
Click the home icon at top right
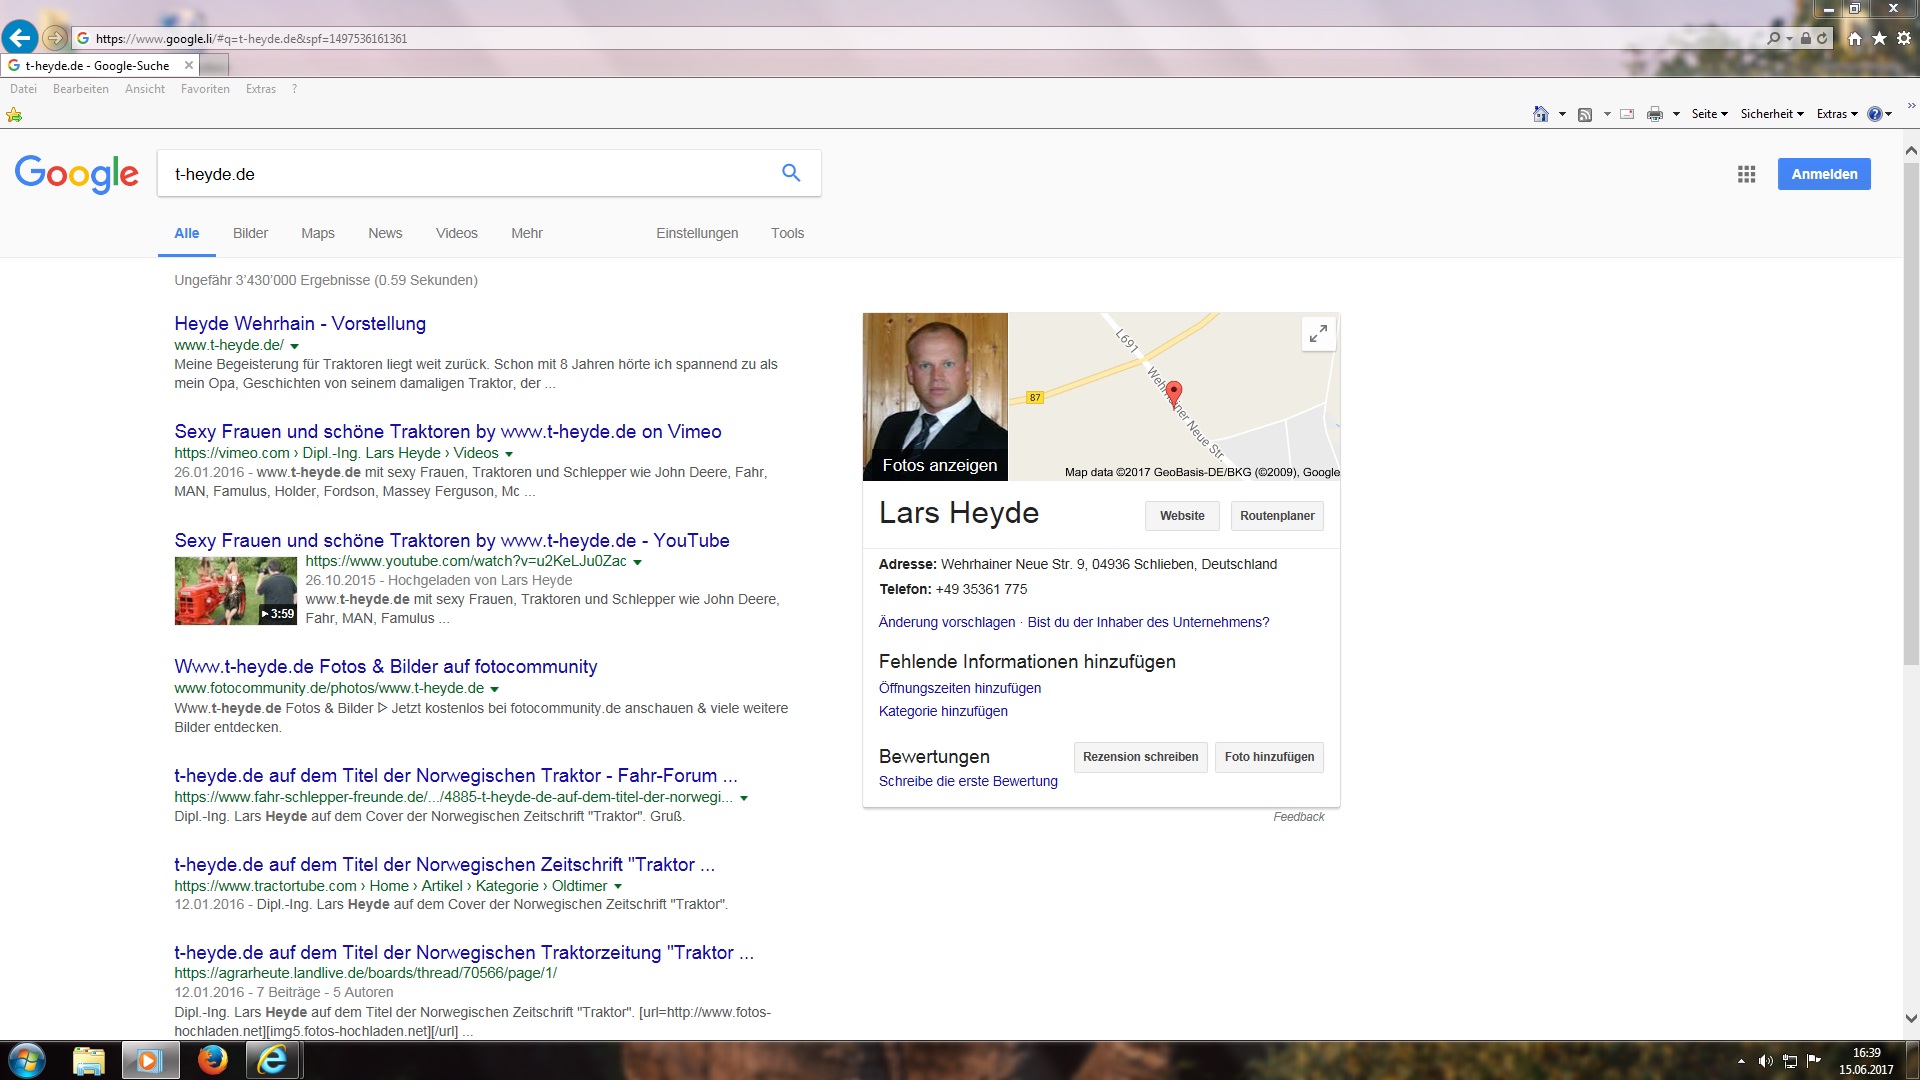point(1855,38)
